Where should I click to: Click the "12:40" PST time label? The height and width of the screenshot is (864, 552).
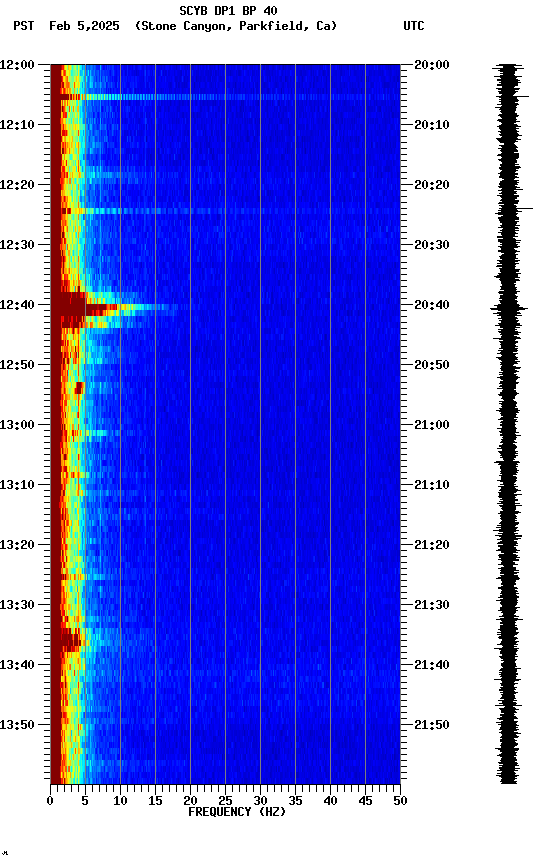click(17, 305)
